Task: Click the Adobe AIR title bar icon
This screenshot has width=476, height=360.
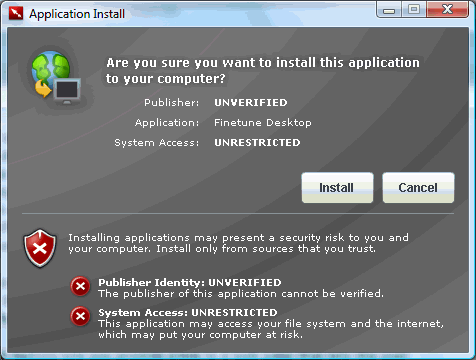Action: 16,14
